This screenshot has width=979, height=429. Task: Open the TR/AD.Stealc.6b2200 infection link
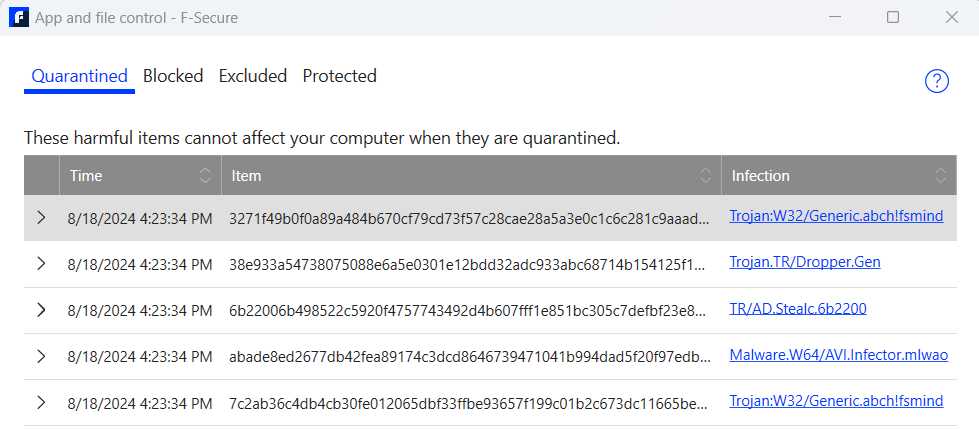[x=798, y=308]
